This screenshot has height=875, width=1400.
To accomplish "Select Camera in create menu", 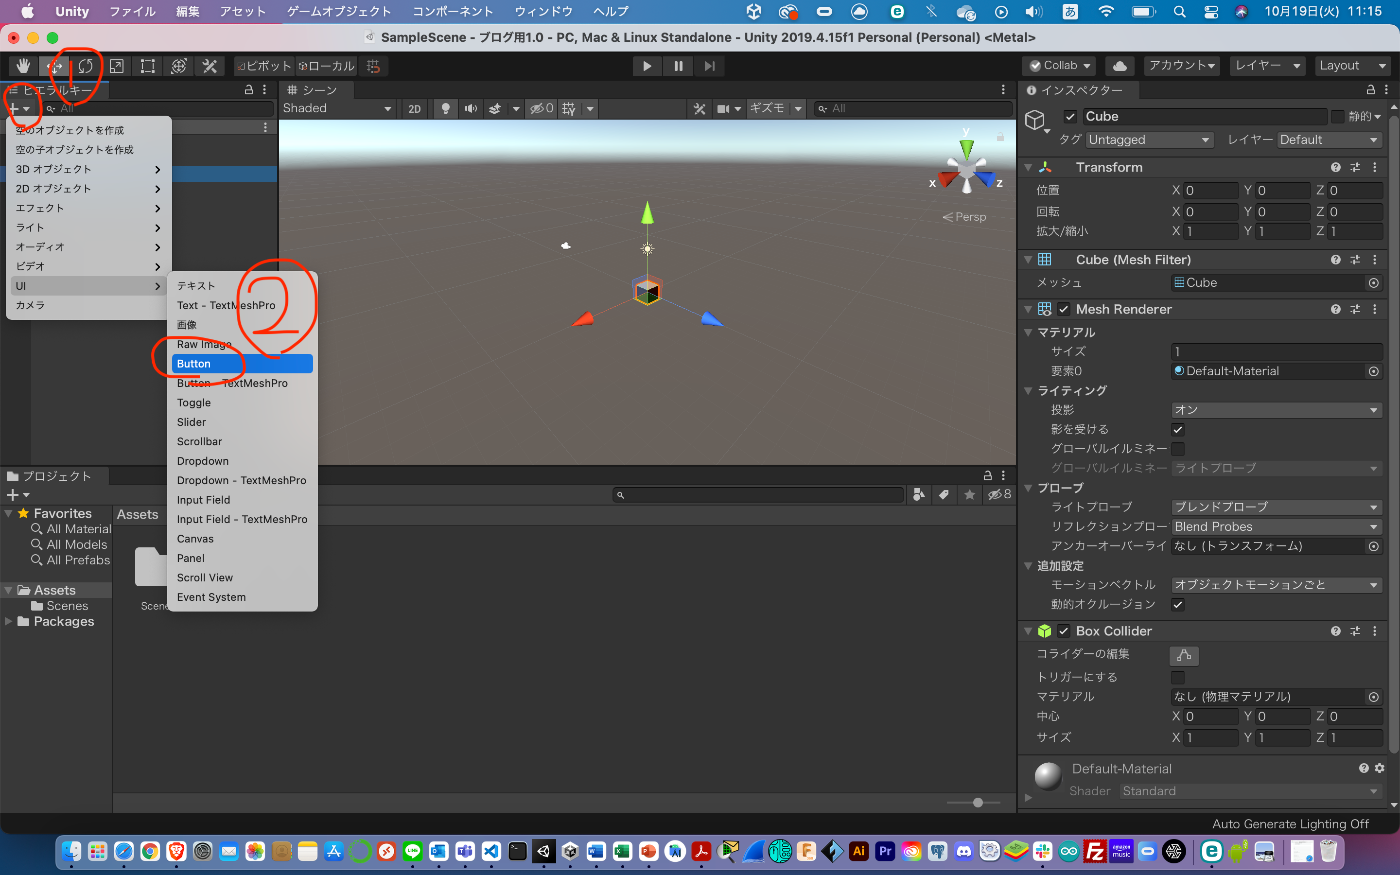I will pyautogui.click(x=88, y=305).
